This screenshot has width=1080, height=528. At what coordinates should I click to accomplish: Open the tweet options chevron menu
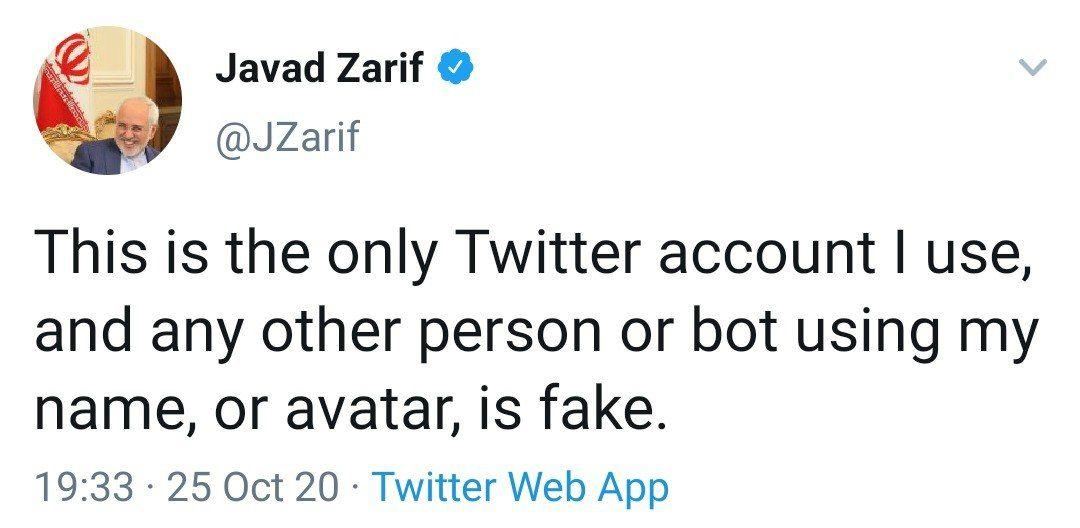click(x=1031, y=69)
